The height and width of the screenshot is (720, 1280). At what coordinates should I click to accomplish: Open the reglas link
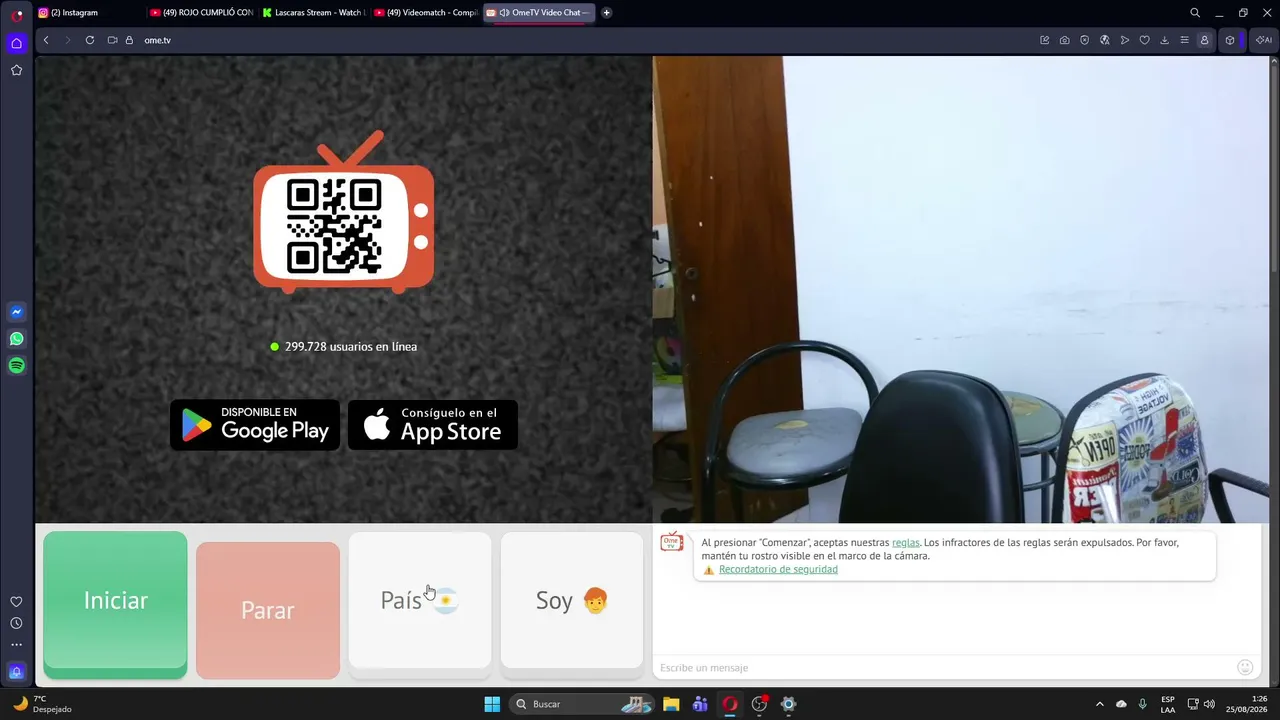pos(906,542)
